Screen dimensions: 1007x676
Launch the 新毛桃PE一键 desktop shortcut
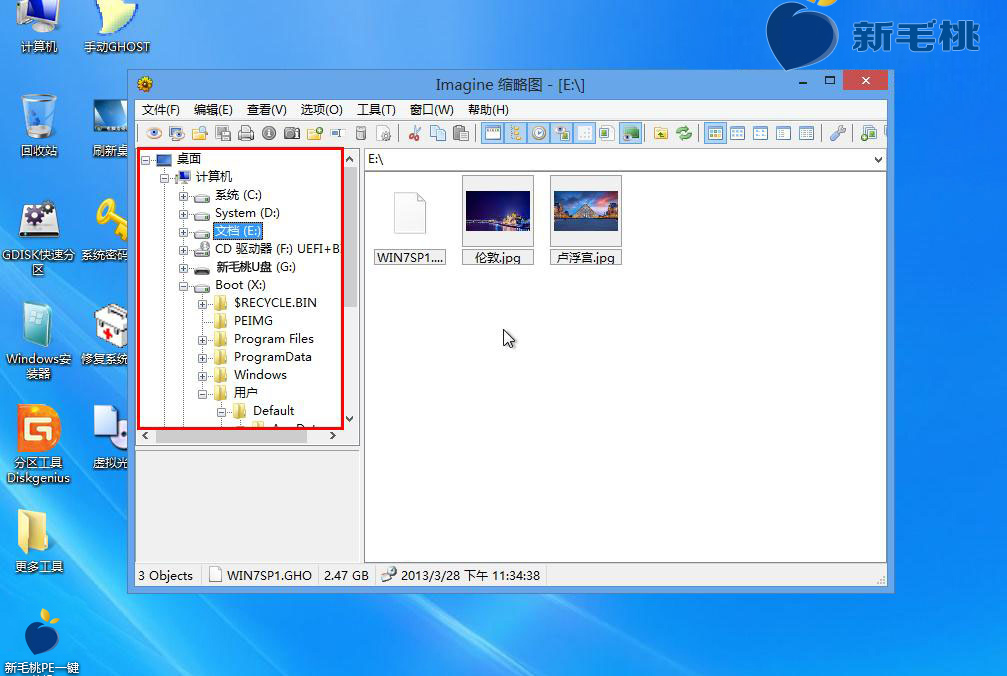coord(42,641)
